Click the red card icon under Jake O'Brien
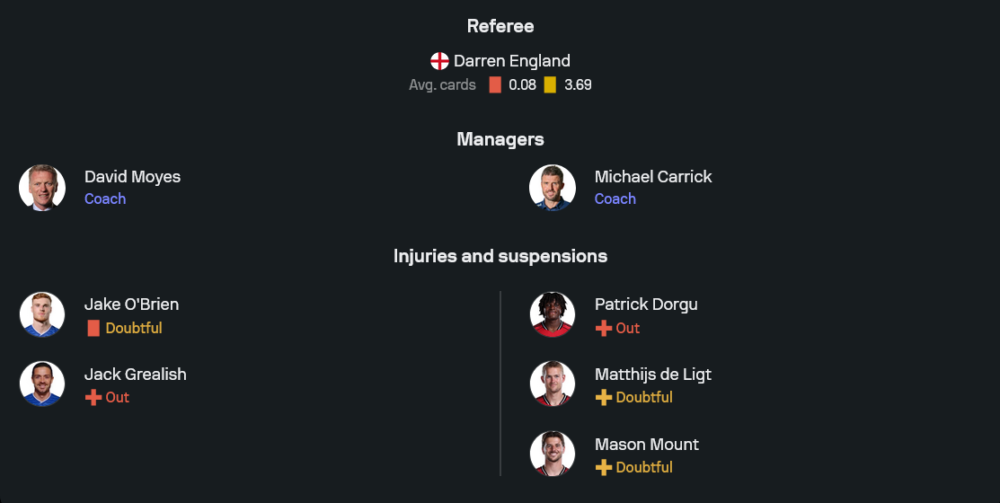Viewport: 1000px width, 503px height. 93,328
